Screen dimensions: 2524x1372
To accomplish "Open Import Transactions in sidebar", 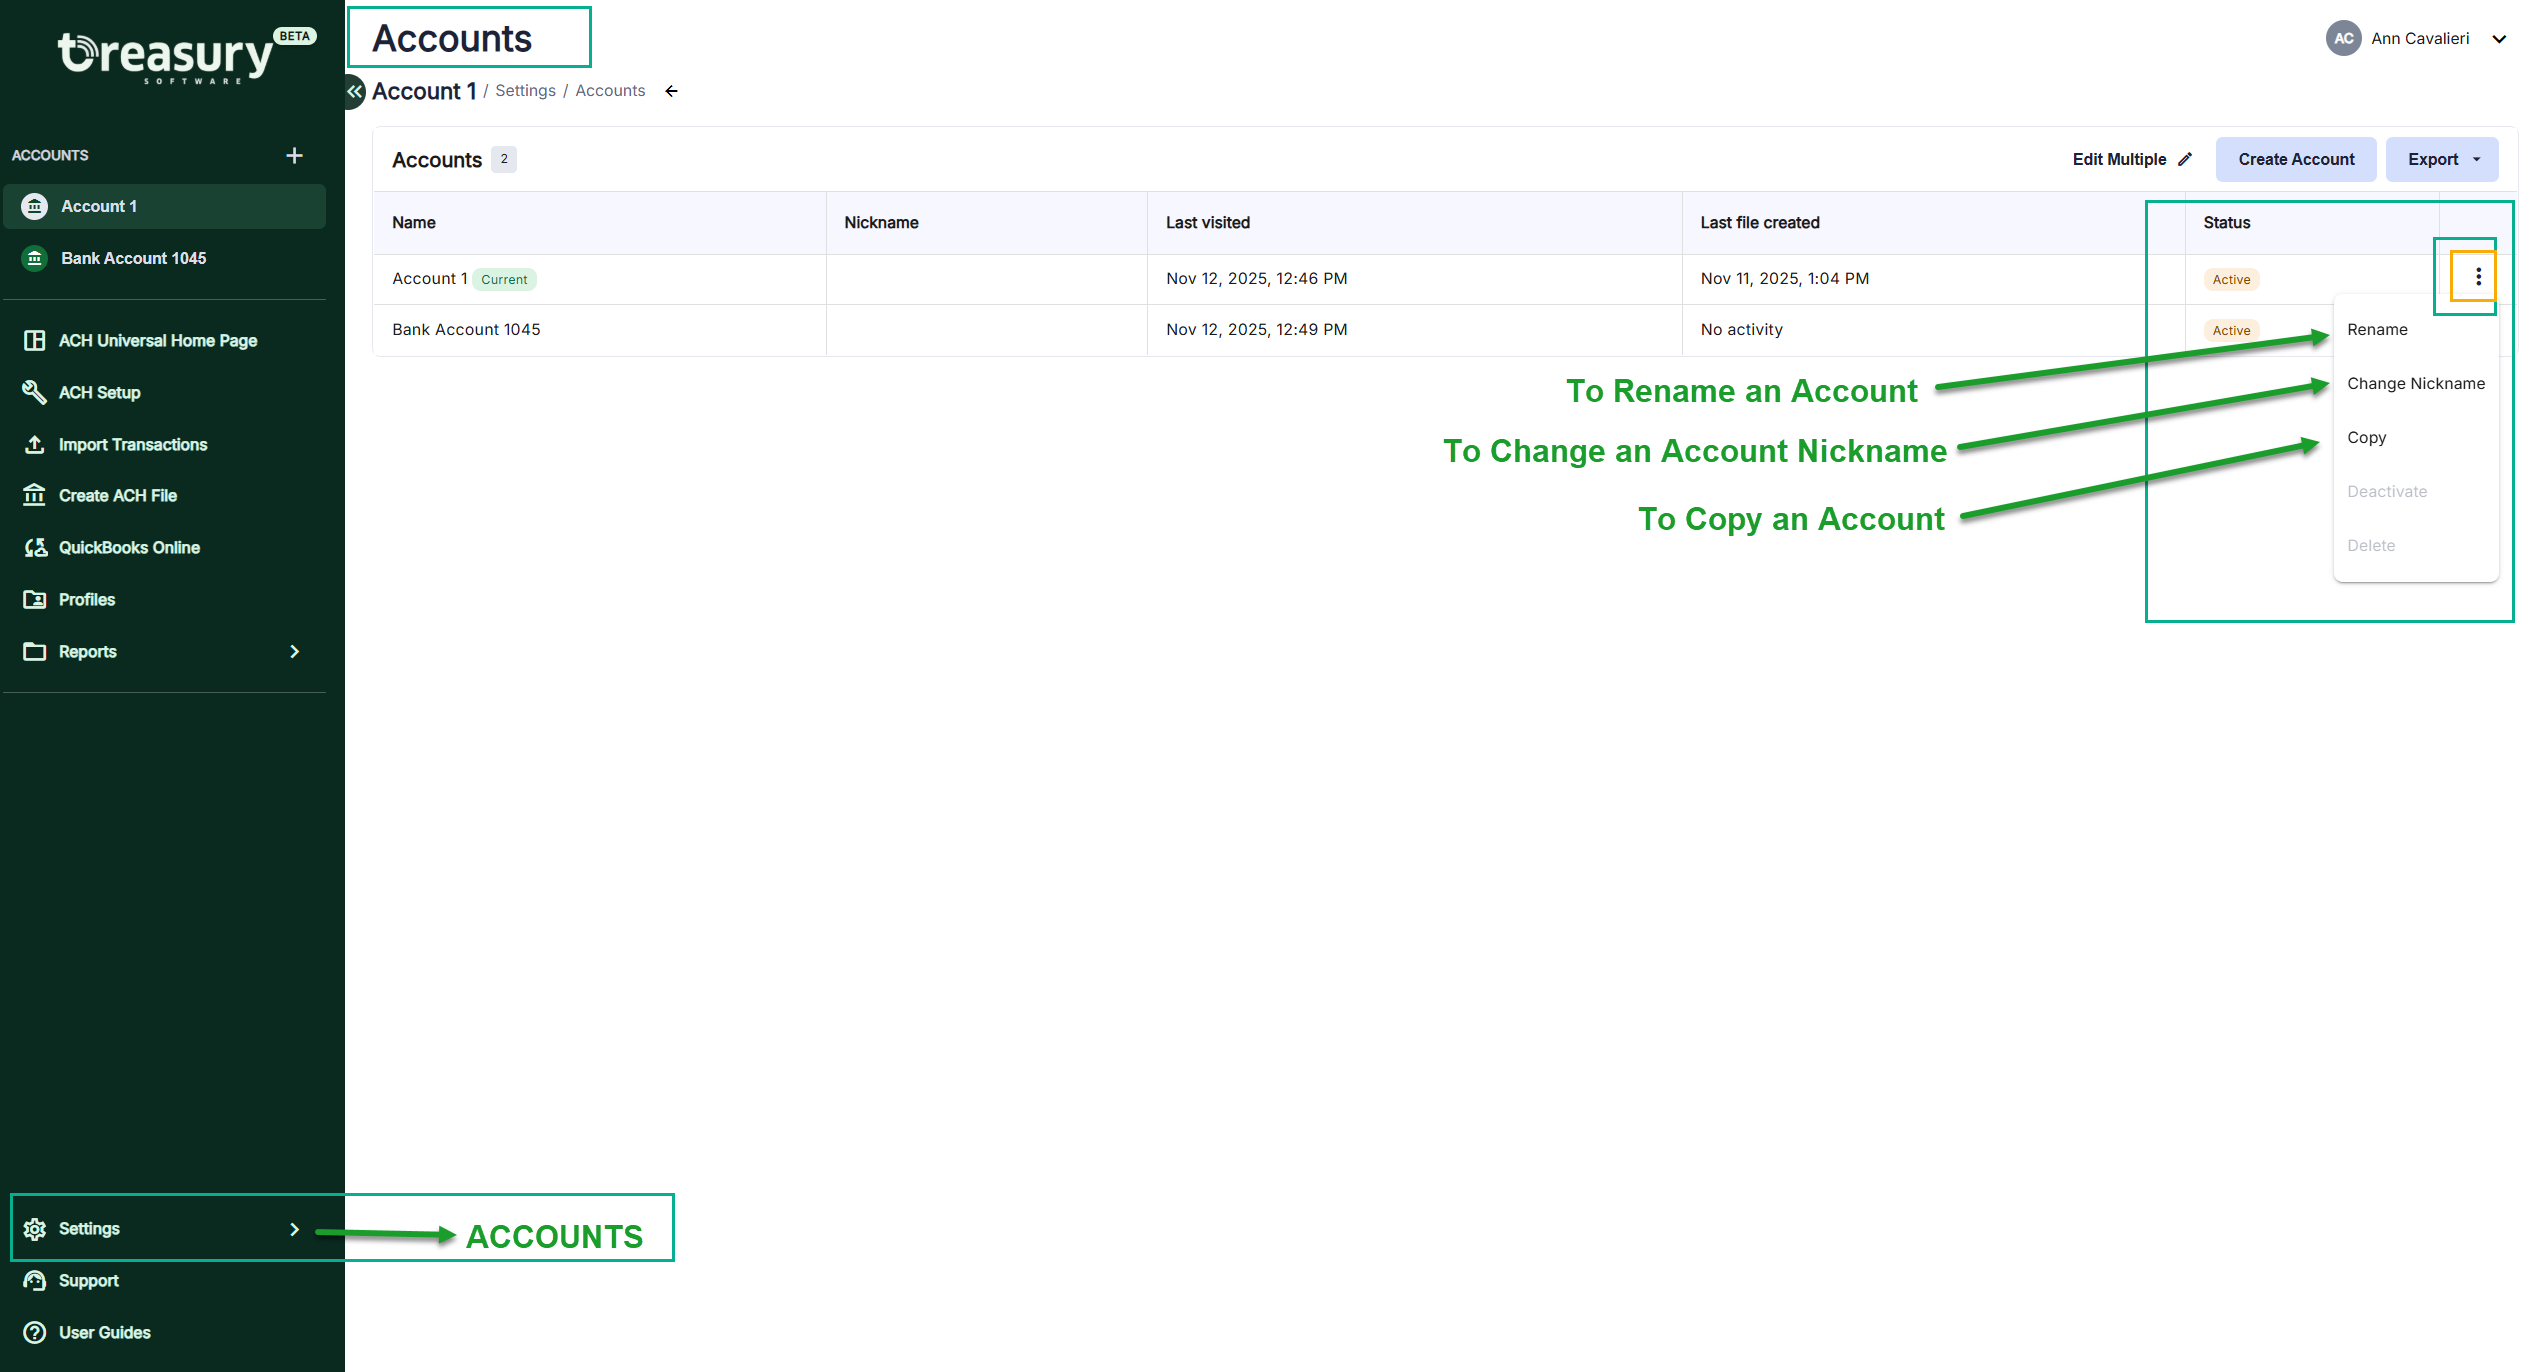I will 132,444.
